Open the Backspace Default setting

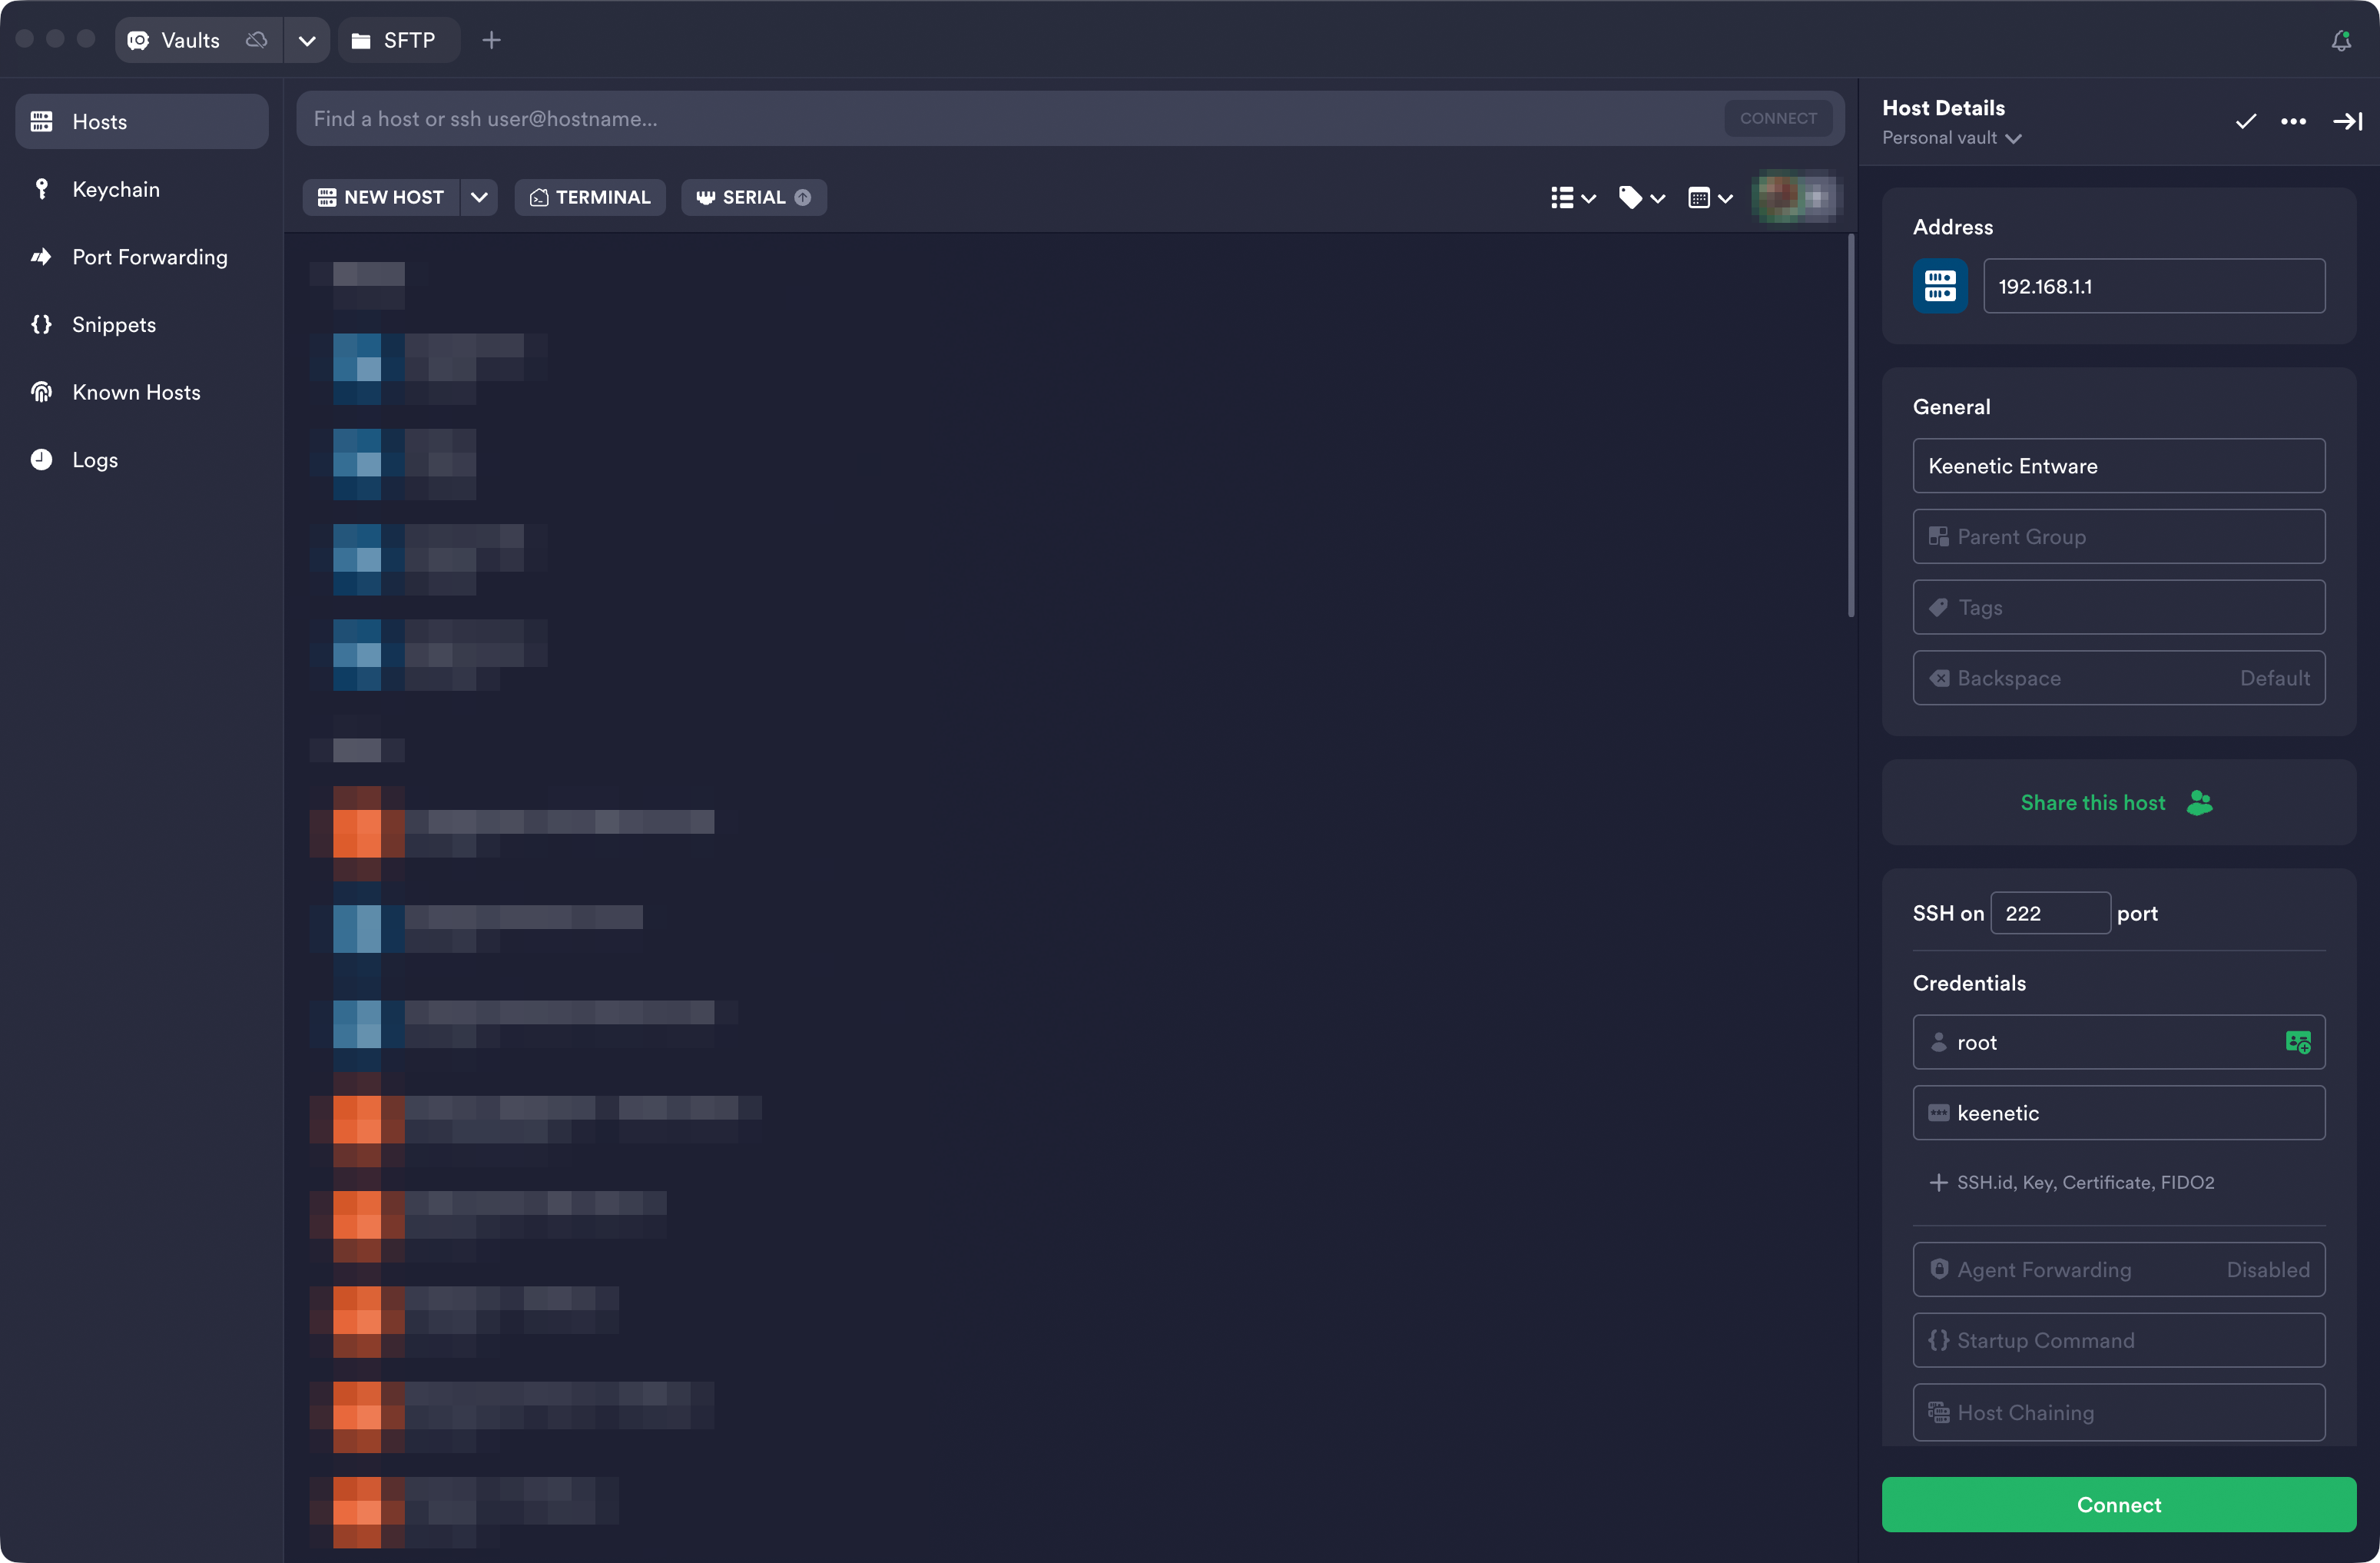2118,678
